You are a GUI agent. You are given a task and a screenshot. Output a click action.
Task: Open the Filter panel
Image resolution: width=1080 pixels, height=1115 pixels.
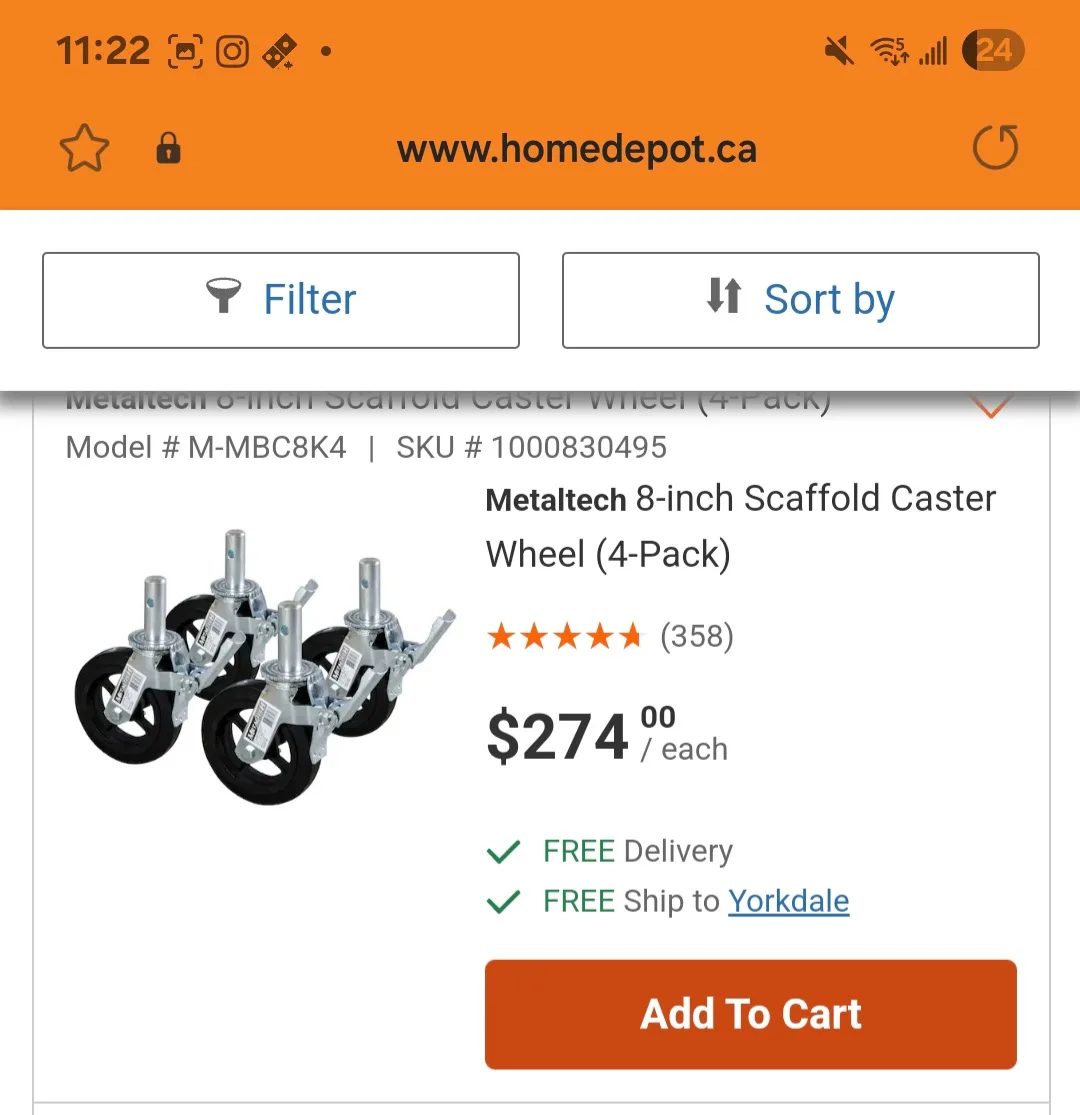pyautogui.click(x=280, y=300)
